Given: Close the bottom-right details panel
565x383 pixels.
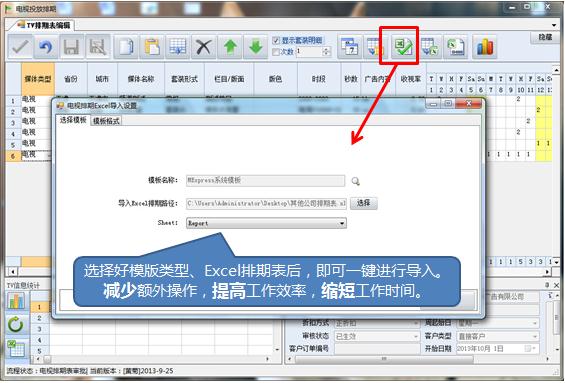Looking at the screenshot, I should (556, 285).
